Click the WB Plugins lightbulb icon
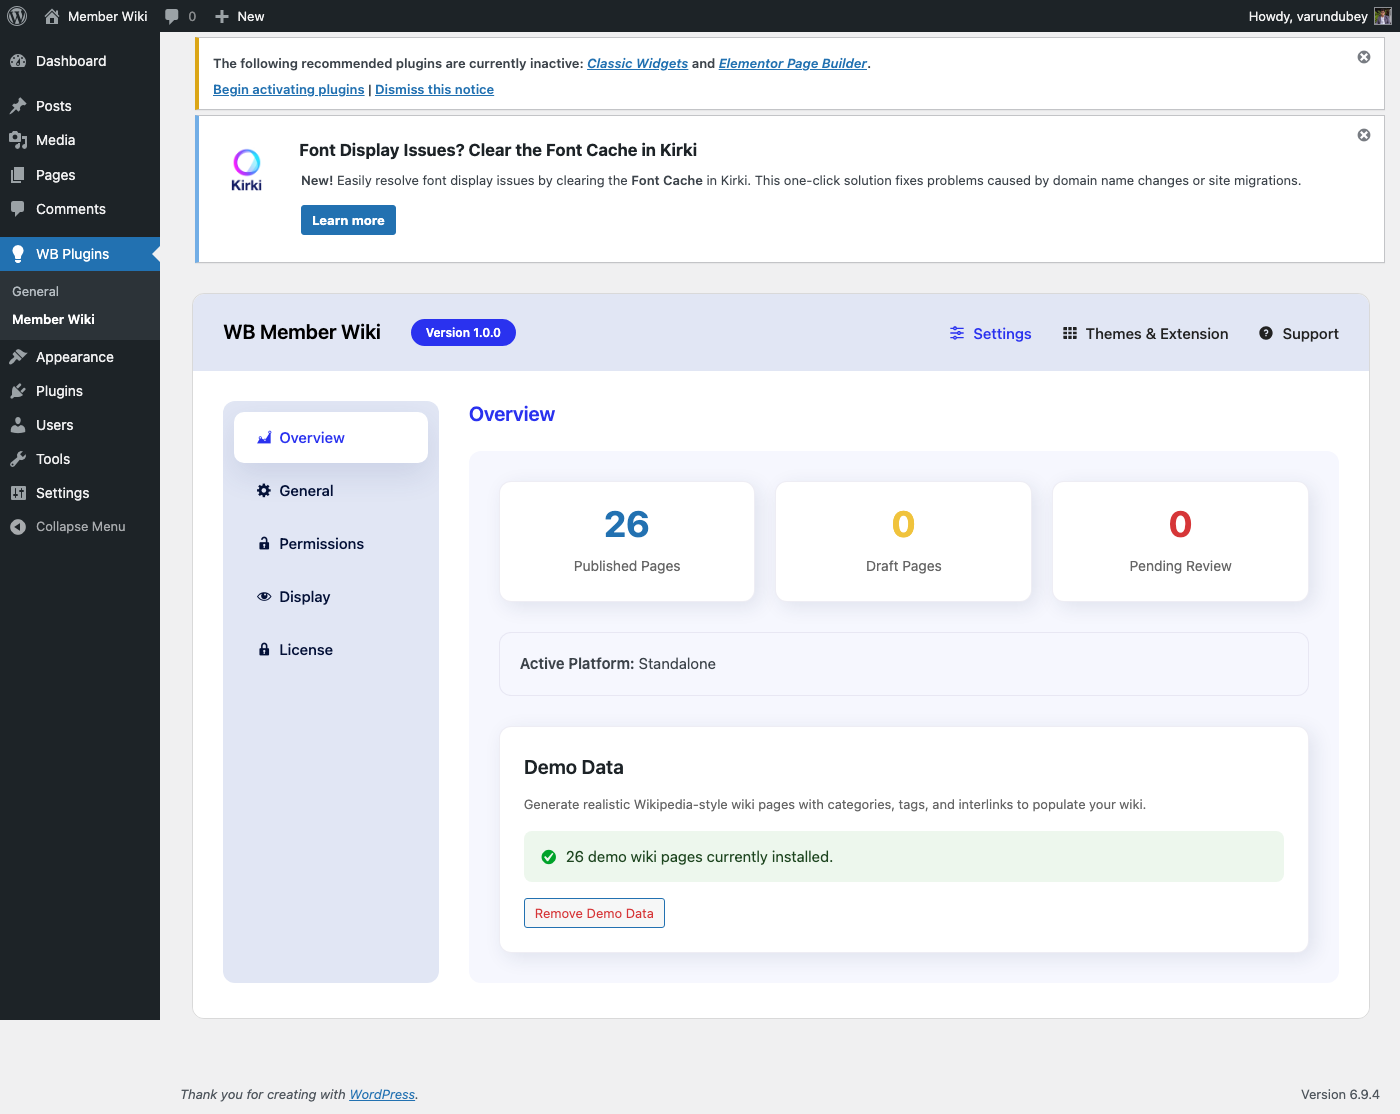 pos(19,254)
